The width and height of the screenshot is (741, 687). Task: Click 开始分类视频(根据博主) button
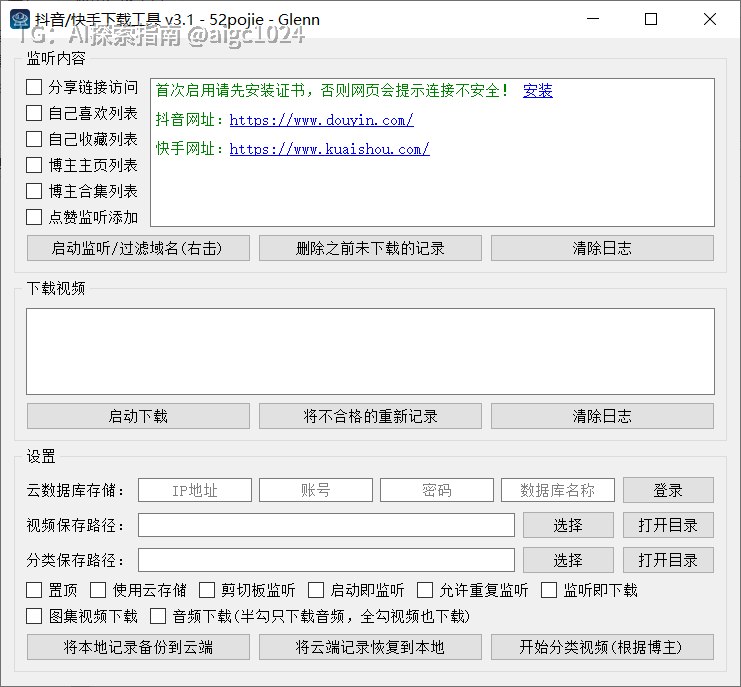point(602,647)
